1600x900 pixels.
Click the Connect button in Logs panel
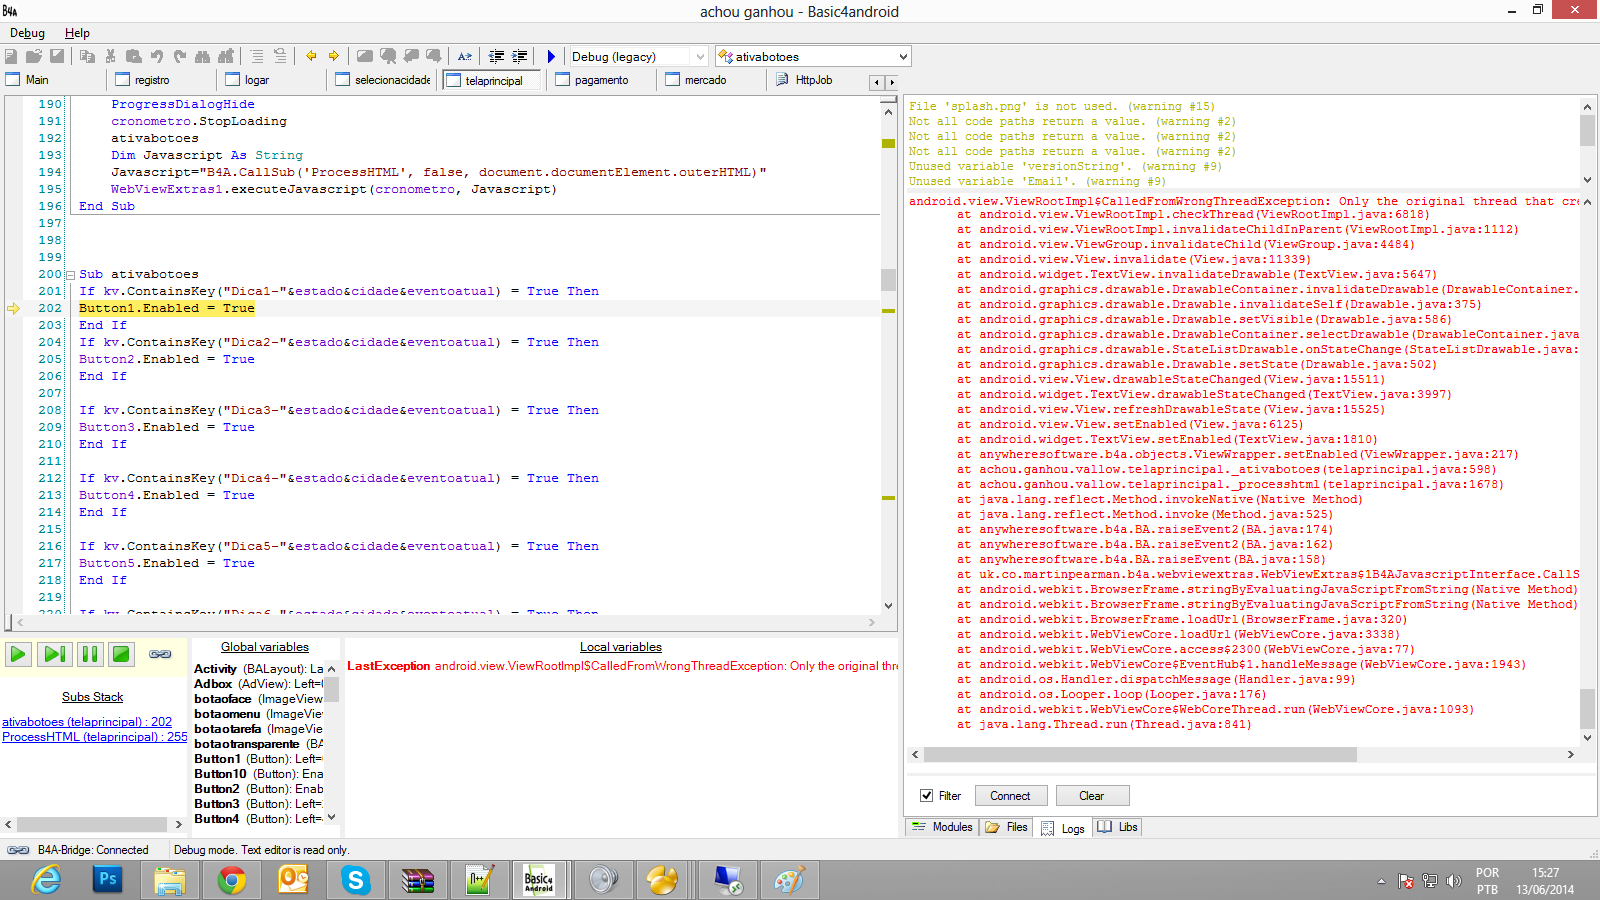pos(1010,796)
